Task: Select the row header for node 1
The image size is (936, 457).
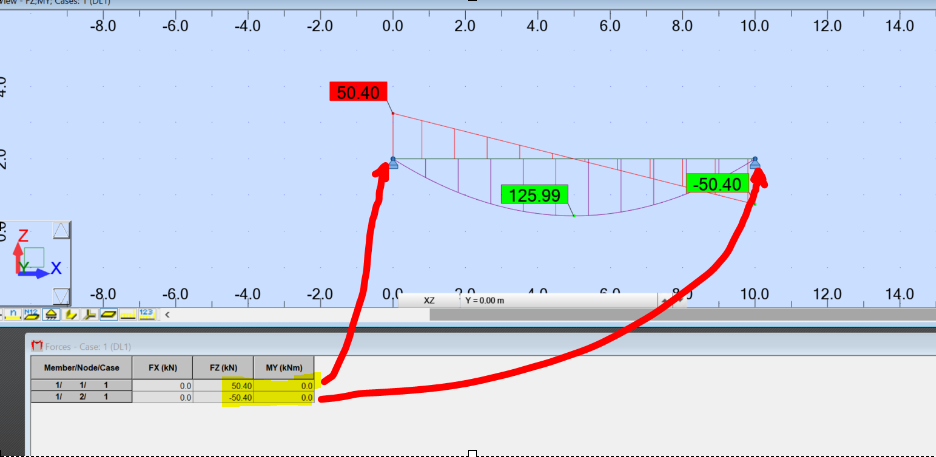Action: click(81, 385)
